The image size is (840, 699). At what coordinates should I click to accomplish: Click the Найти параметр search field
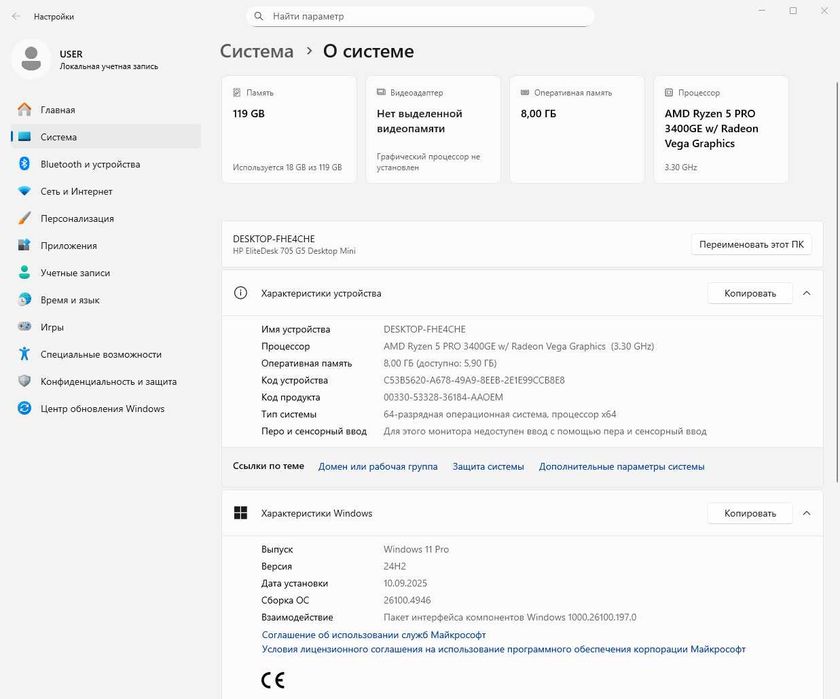pyautogui.click(x=420, y=17)
